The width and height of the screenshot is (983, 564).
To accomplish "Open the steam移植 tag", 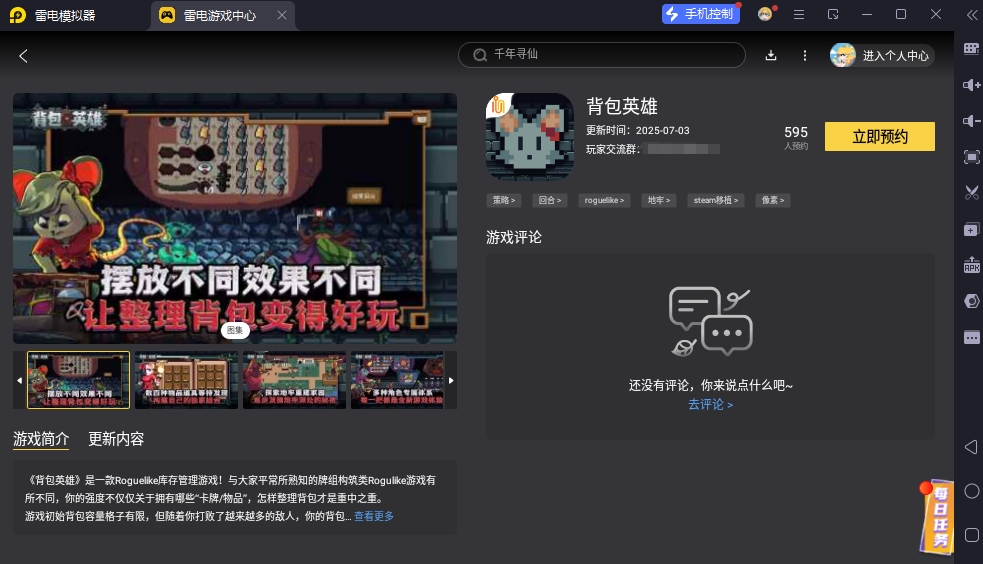I will (x=716, y=200).
